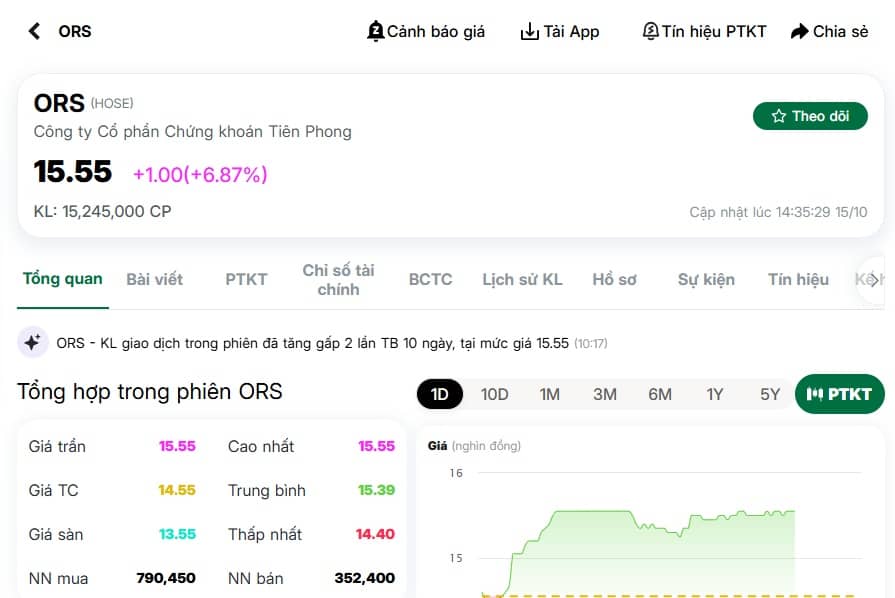Click the price alert bell icon
Image resolution: width=895 pixels, height=598 pixels.
tap(375, 31)
